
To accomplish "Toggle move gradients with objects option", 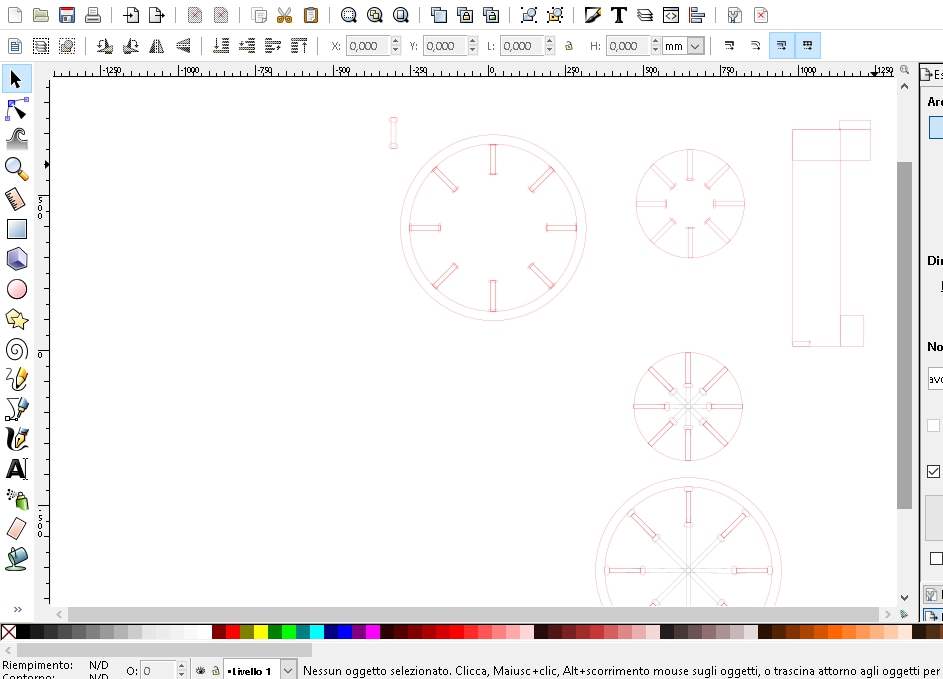I will (782, 46).
